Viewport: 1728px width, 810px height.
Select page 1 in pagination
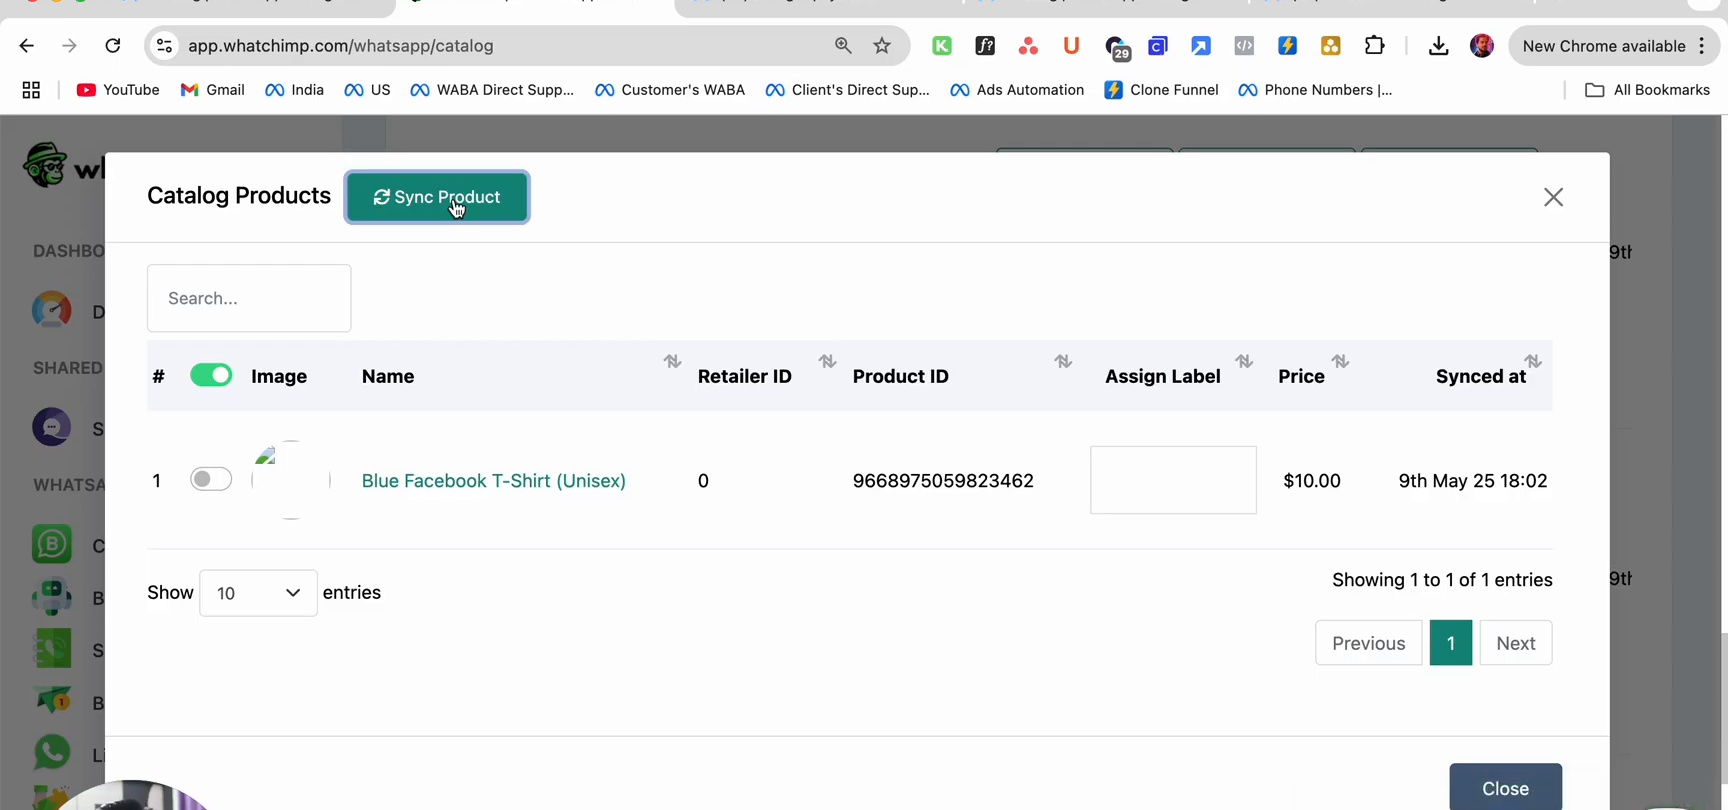pyautogui.click(x=1451, y=643)
